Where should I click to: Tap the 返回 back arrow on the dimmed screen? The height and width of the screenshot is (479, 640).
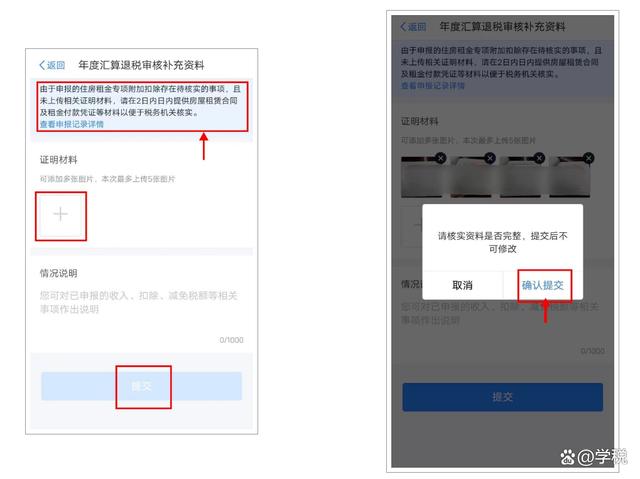coord(413,27)
